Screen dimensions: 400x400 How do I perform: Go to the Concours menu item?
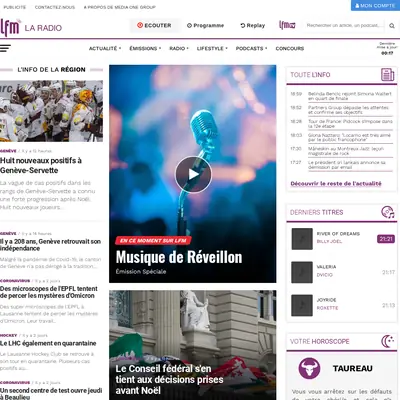290,49
